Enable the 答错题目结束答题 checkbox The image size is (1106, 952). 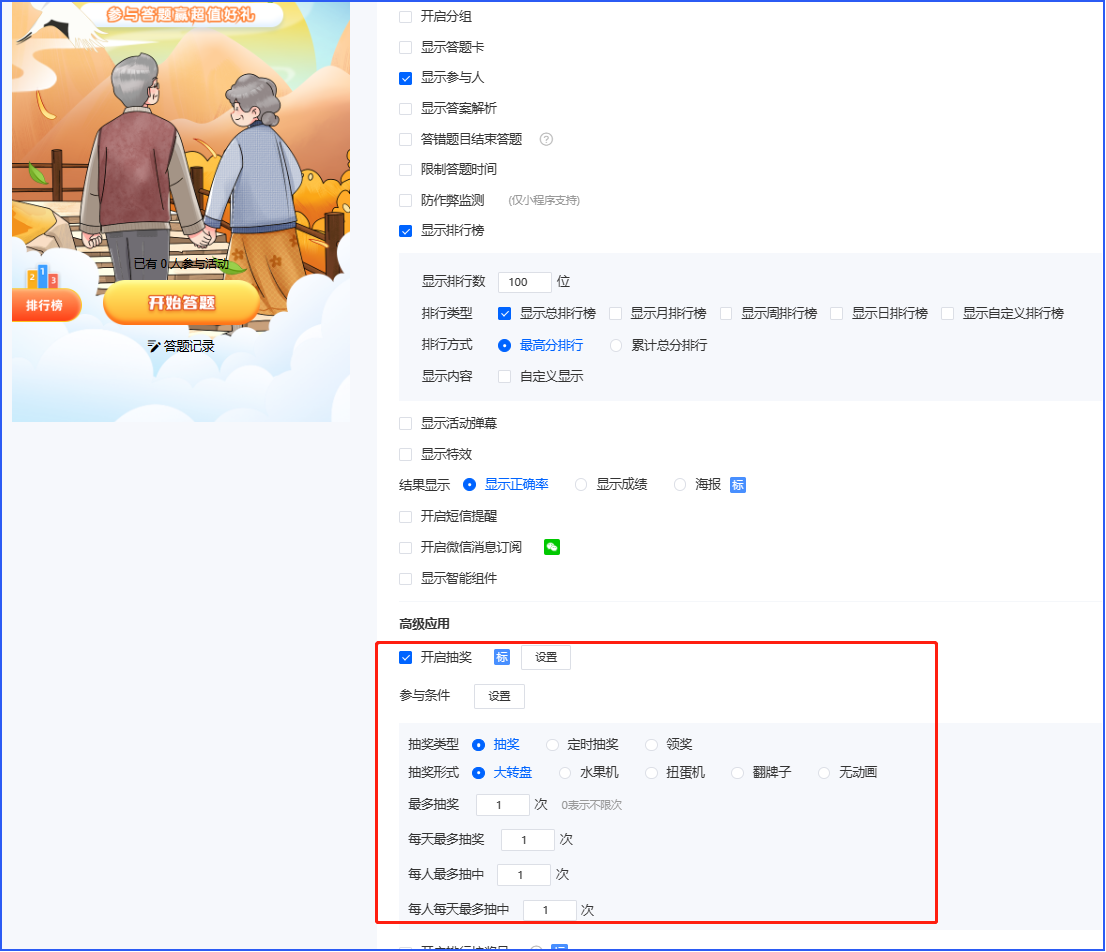pos(406,140)
